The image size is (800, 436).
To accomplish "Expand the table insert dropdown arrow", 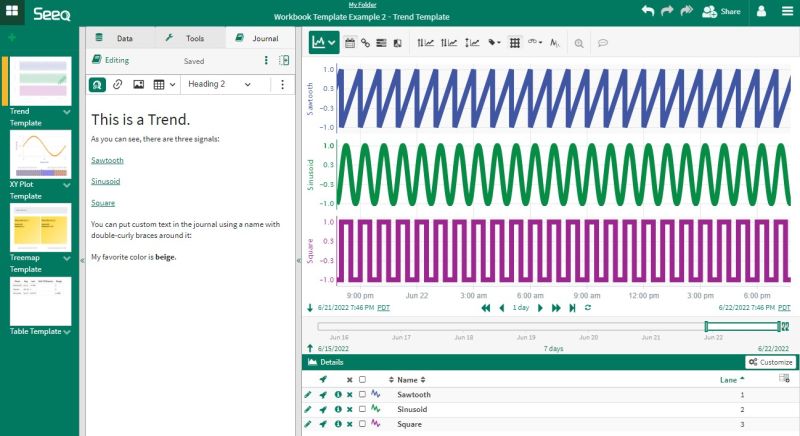I will 172,85.
